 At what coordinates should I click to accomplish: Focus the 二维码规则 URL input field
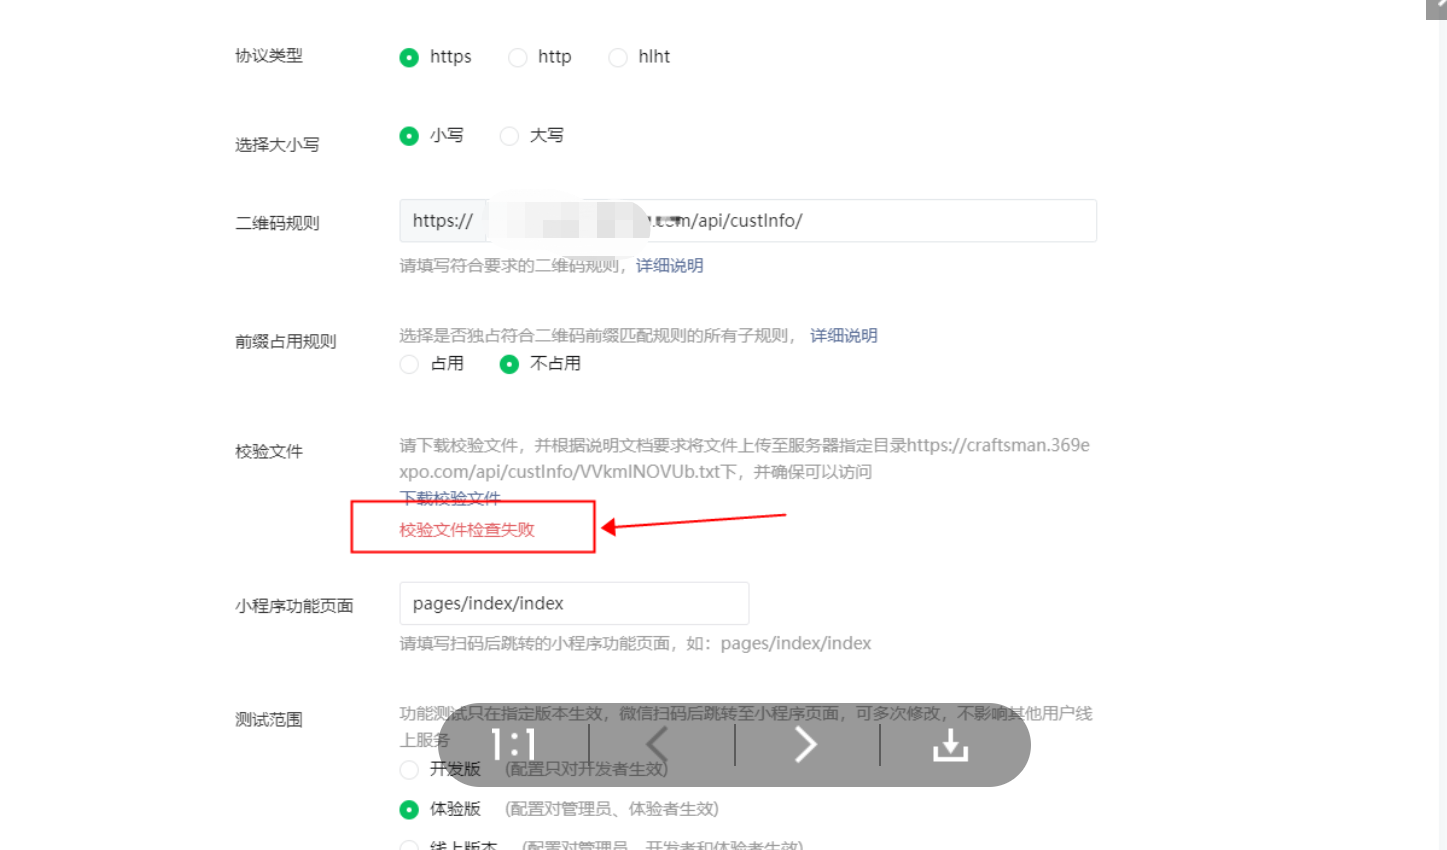pyautogui.click(x=748, y=221)
